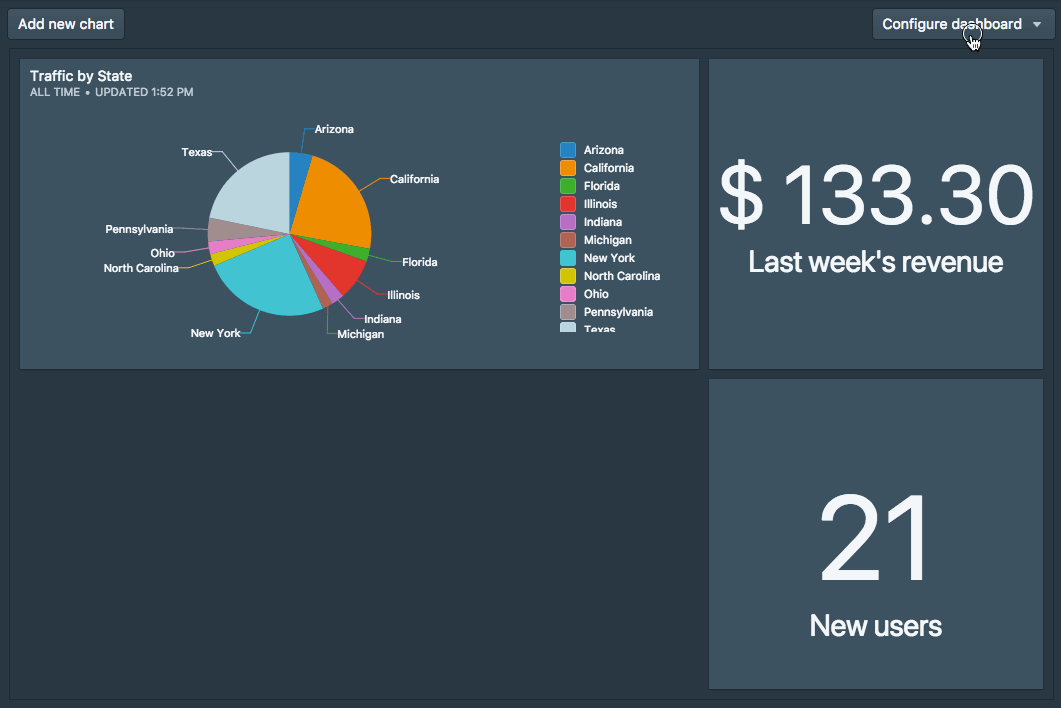Image resolution: width=1061 pixels, height=708 pixels.
Task: Click the gray Pennsylvania pie slice
Action: pos(230,229)
